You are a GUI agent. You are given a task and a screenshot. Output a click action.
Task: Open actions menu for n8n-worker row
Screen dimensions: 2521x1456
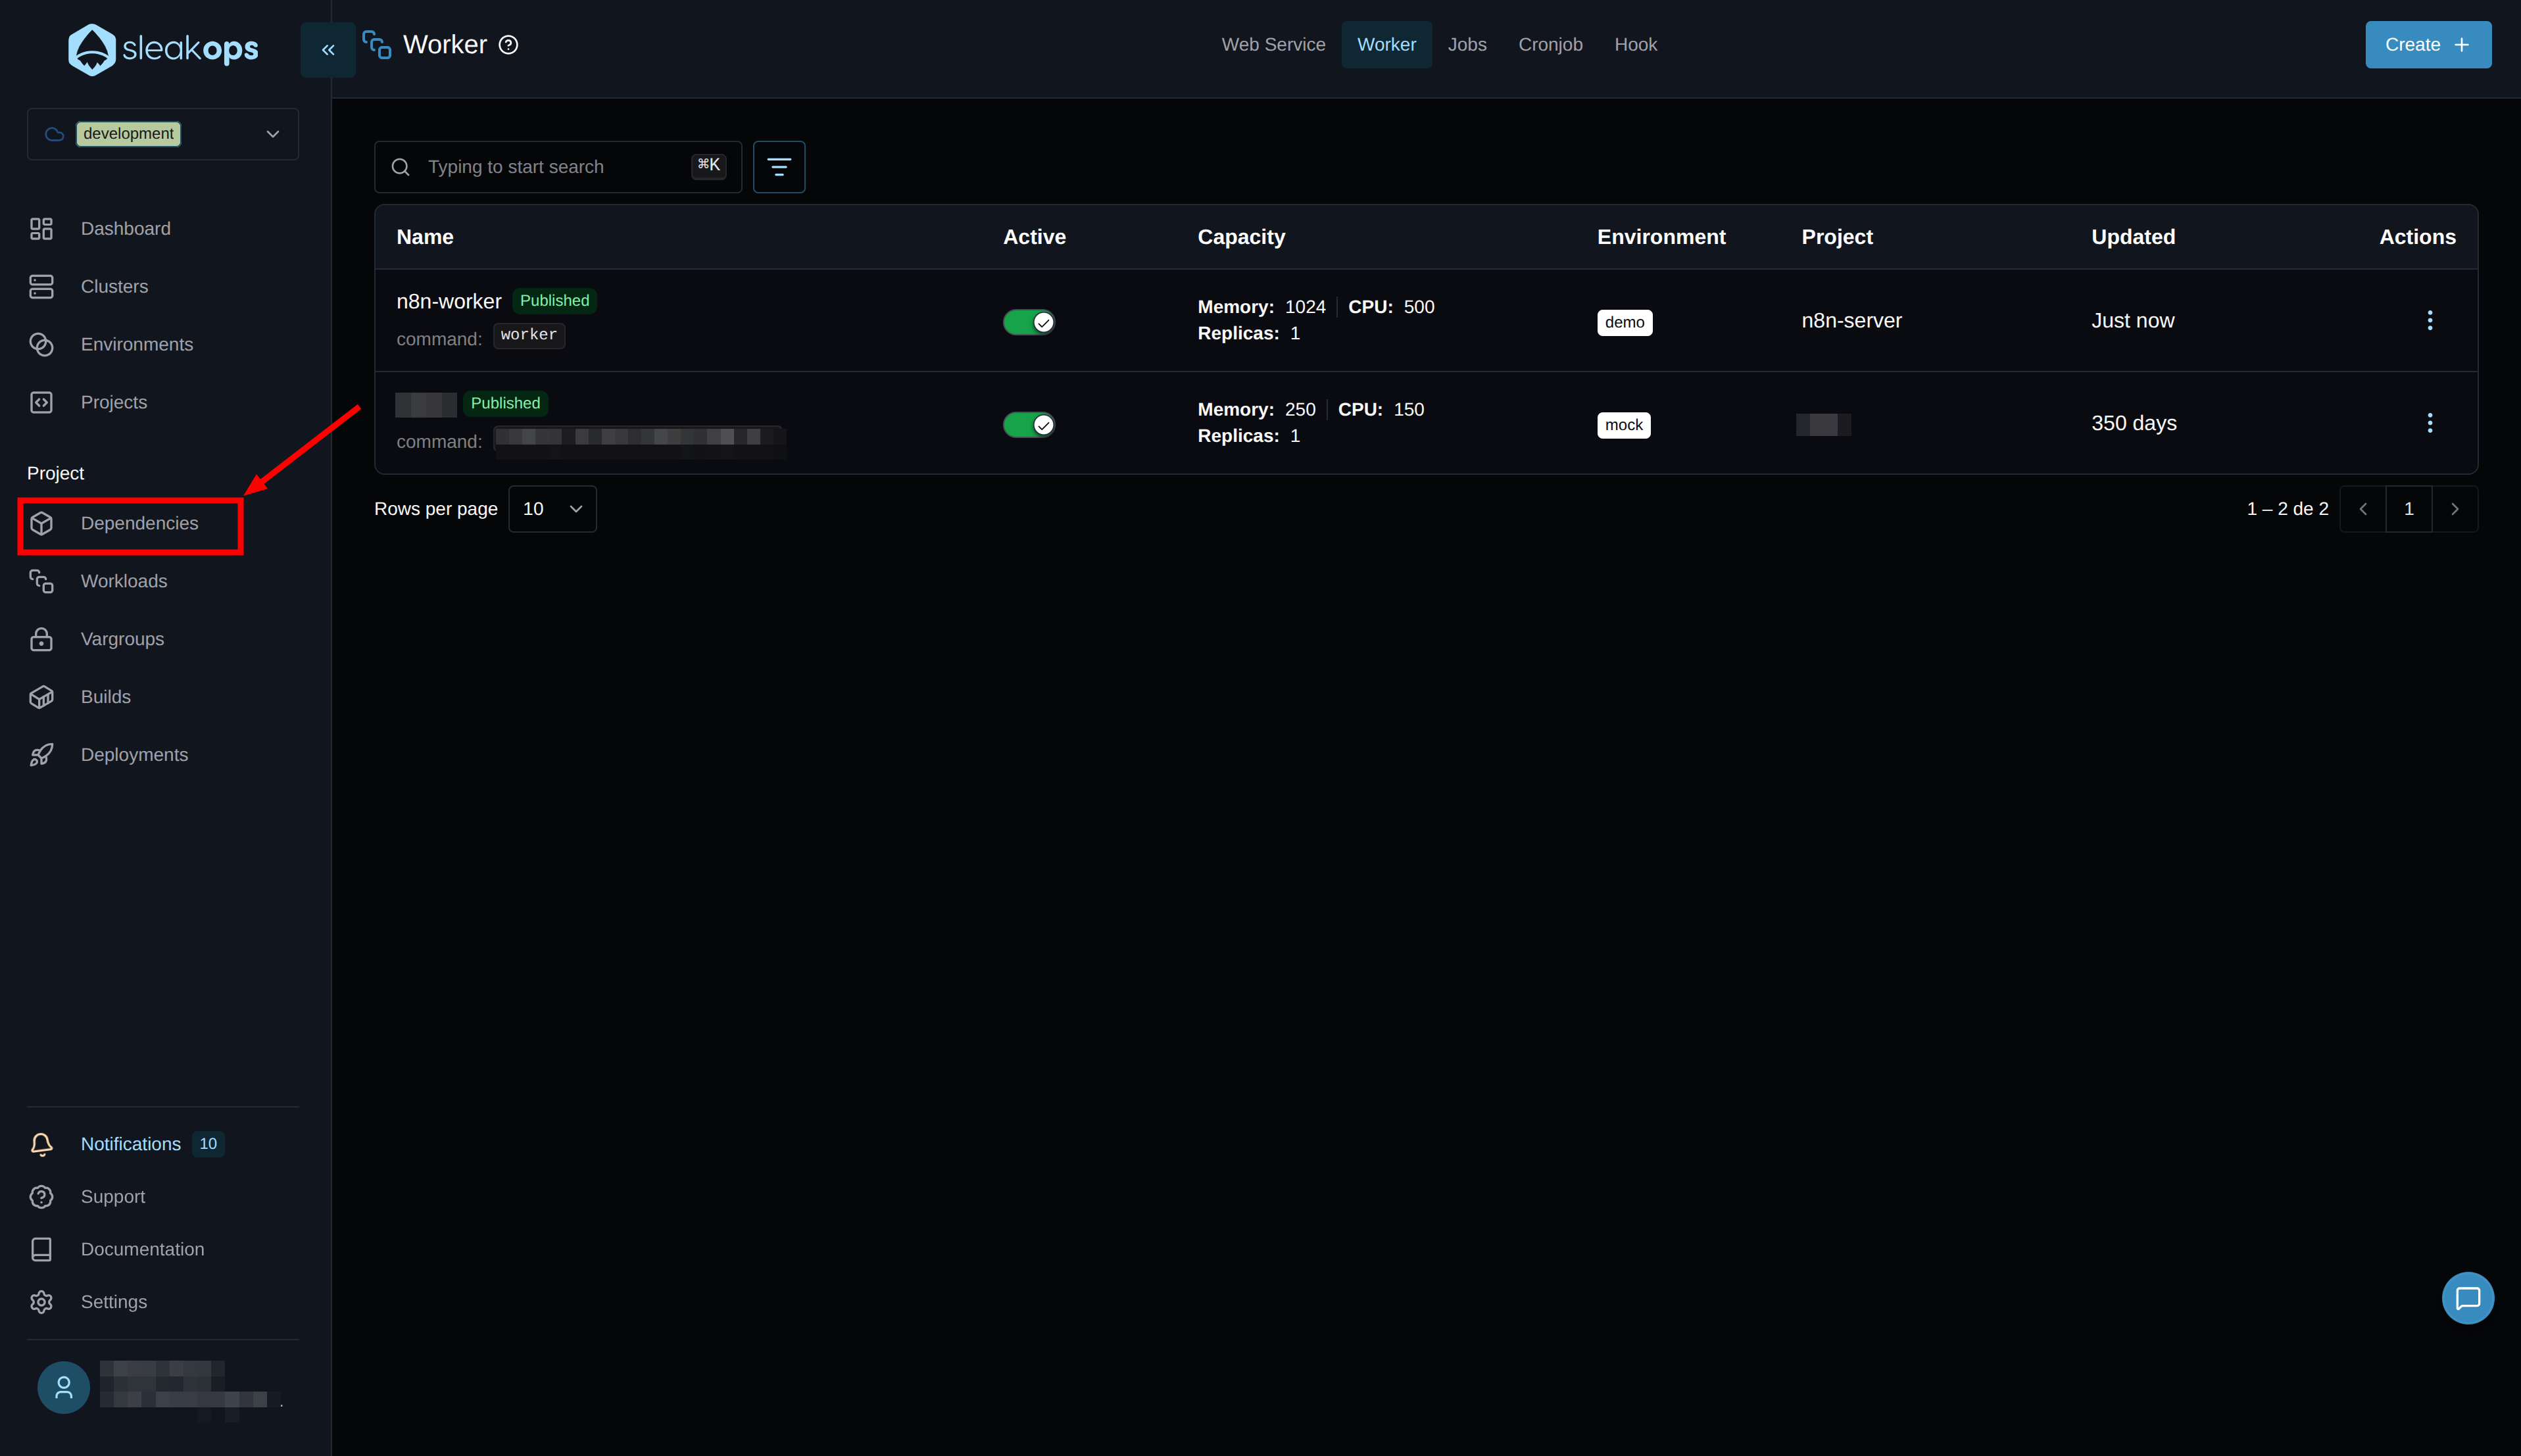point(2429,320)
